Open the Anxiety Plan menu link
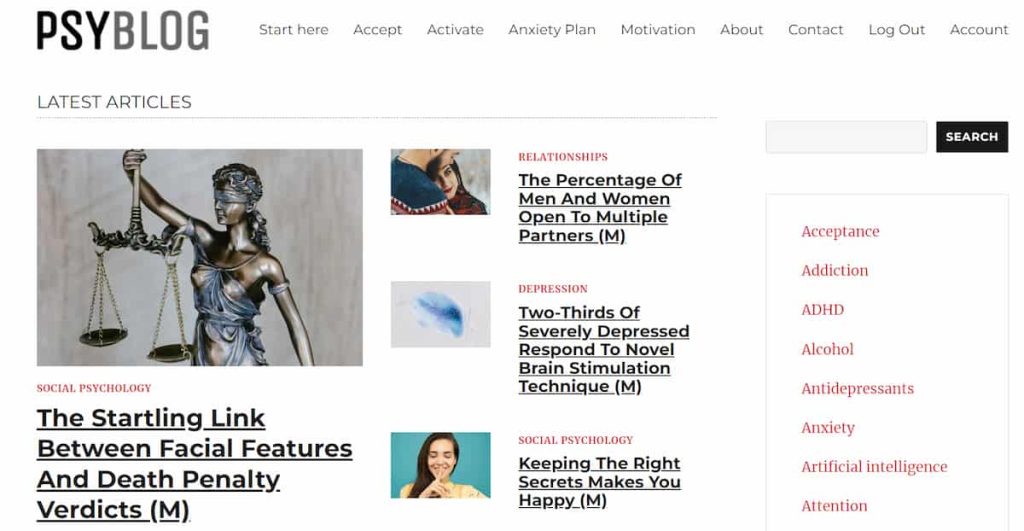The height and width of the screenshot is (531, 1024). click(552, 29)
